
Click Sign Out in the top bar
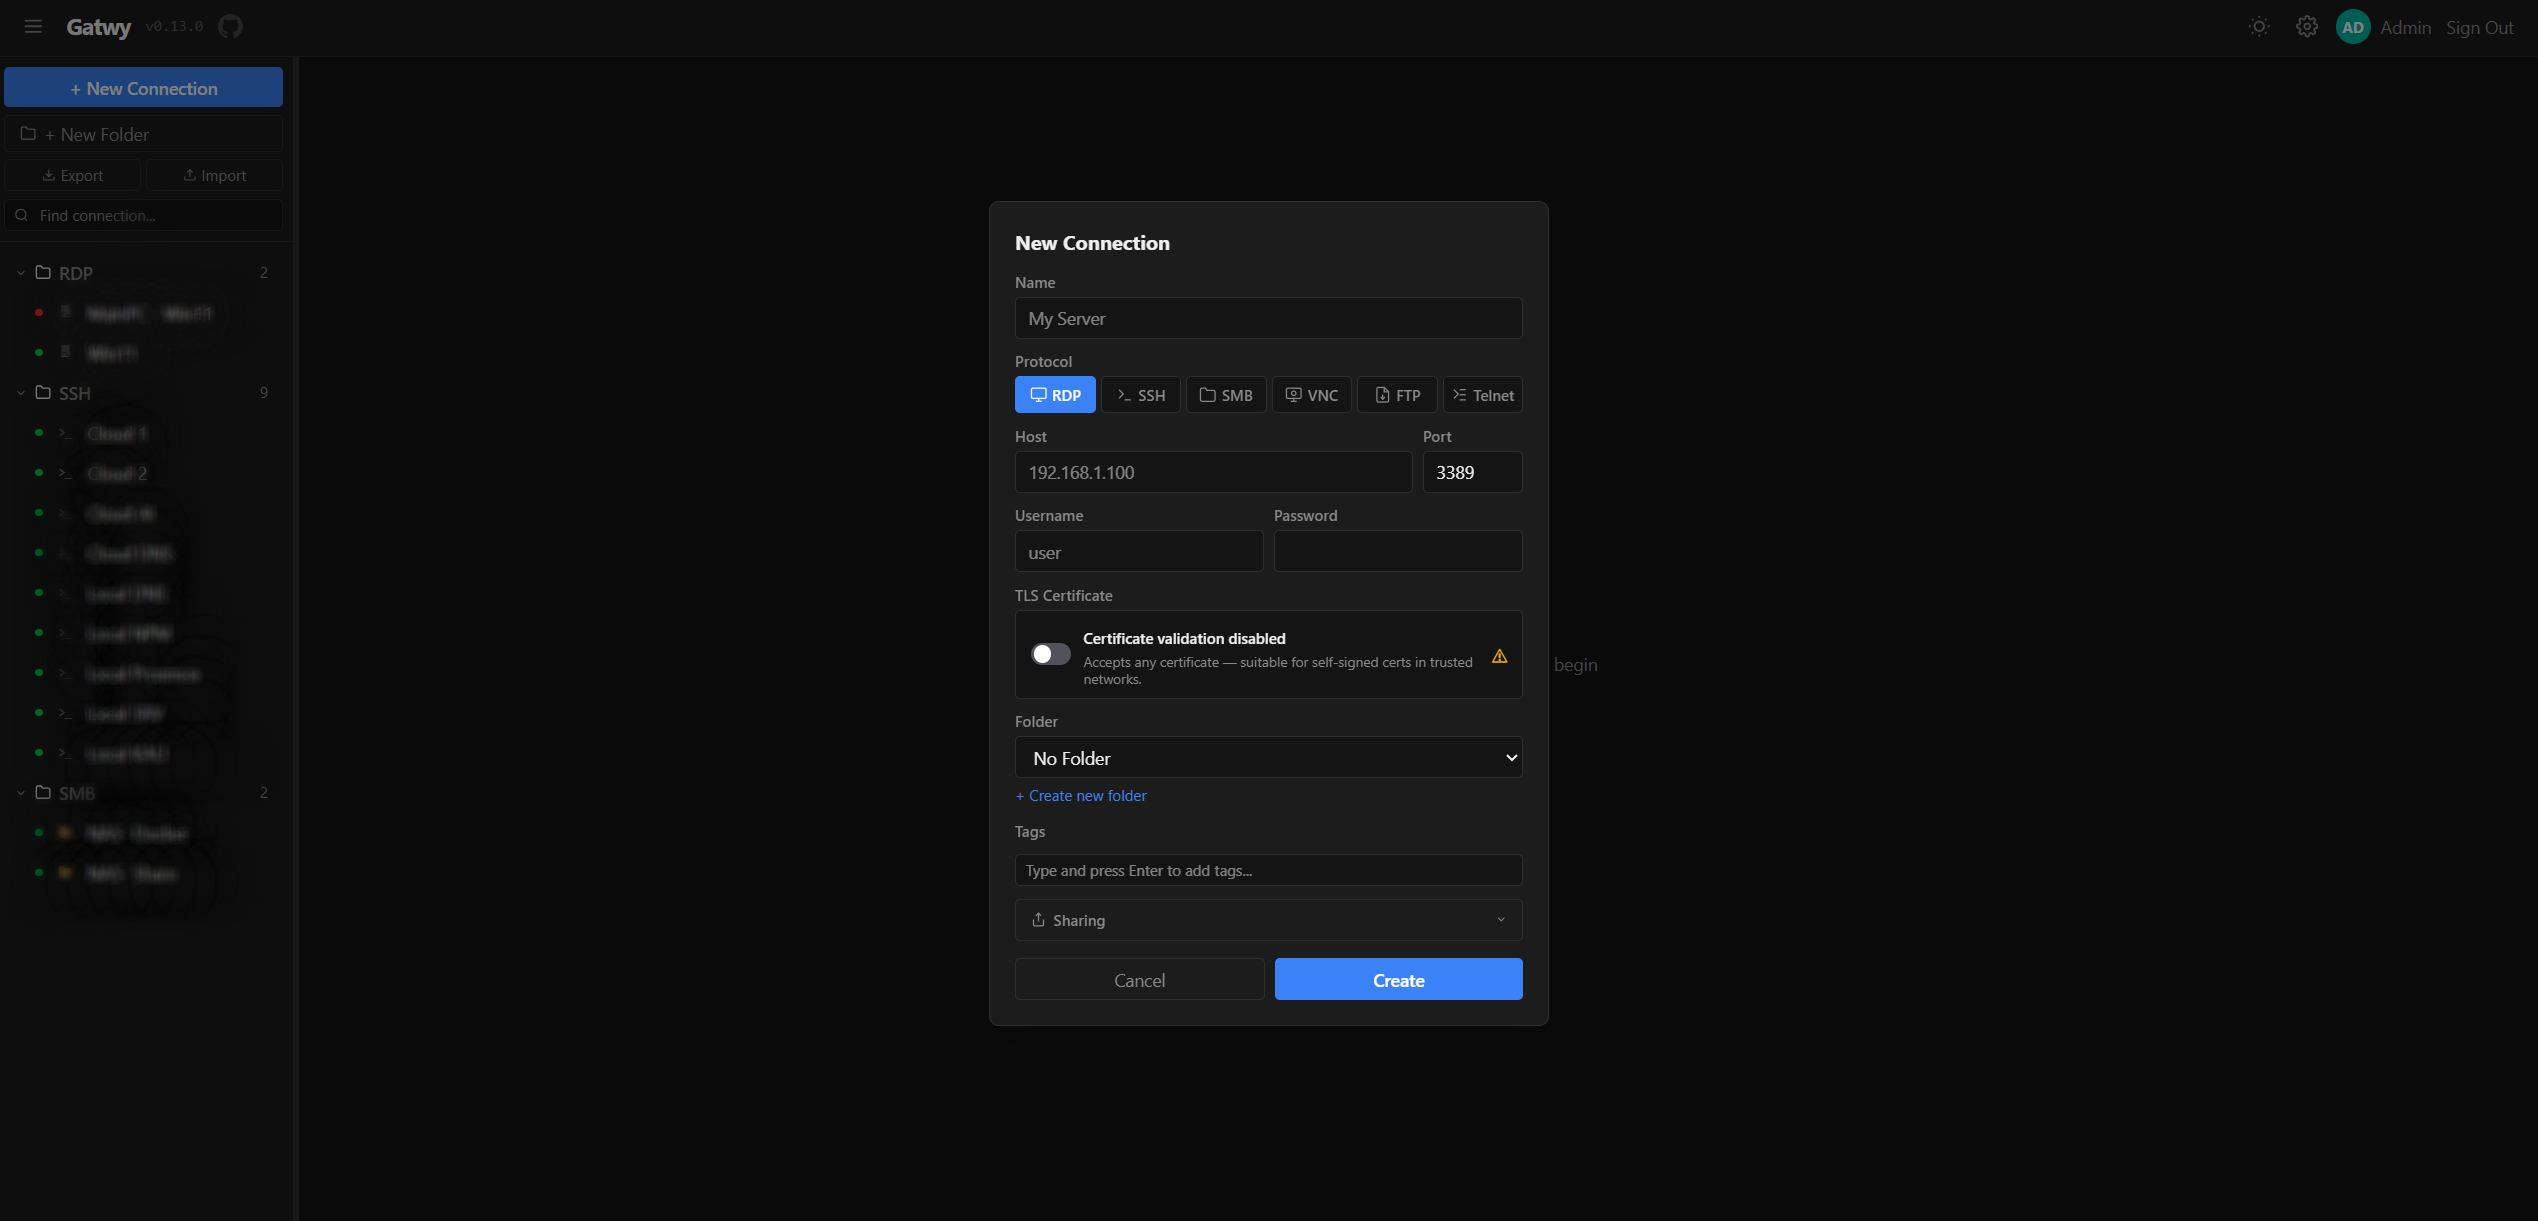click(x=2480, y=27)
